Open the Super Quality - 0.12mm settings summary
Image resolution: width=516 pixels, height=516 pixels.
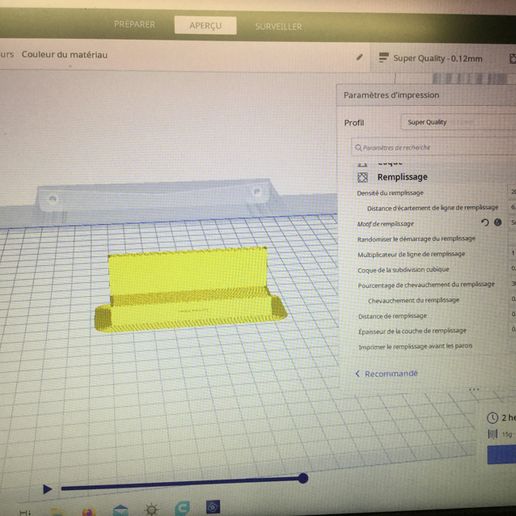438,59
